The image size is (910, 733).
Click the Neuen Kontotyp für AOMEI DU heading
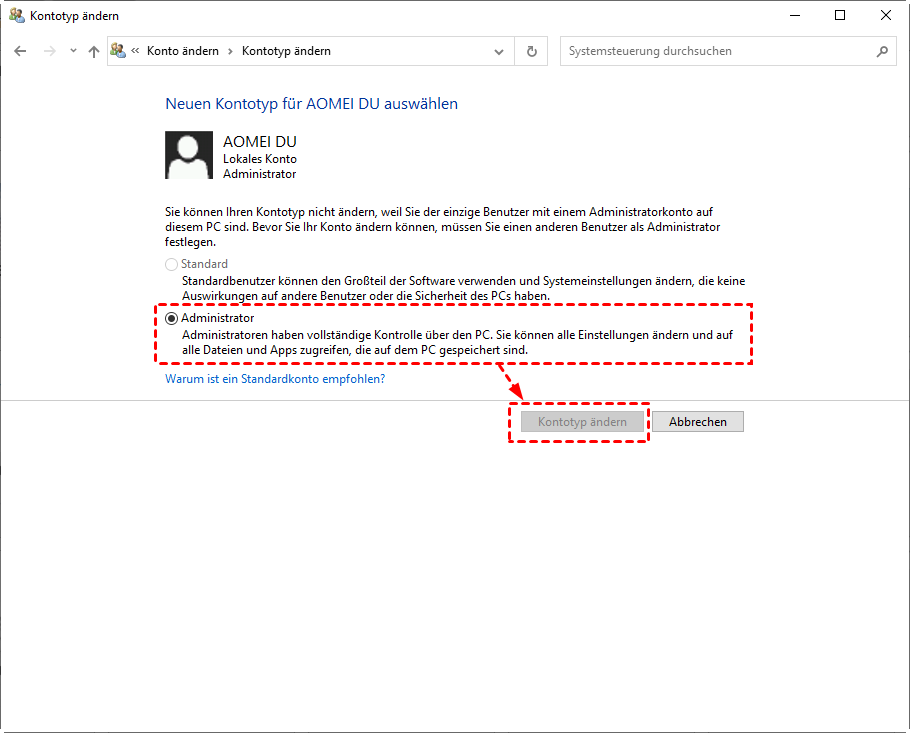(x=312, y=104)
